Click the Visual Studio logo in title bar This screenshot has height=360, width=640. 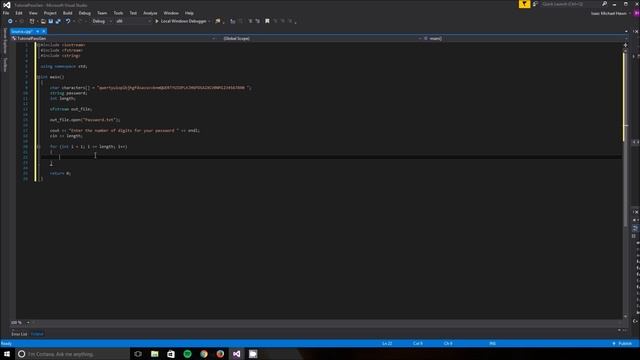tap(7, 5)
